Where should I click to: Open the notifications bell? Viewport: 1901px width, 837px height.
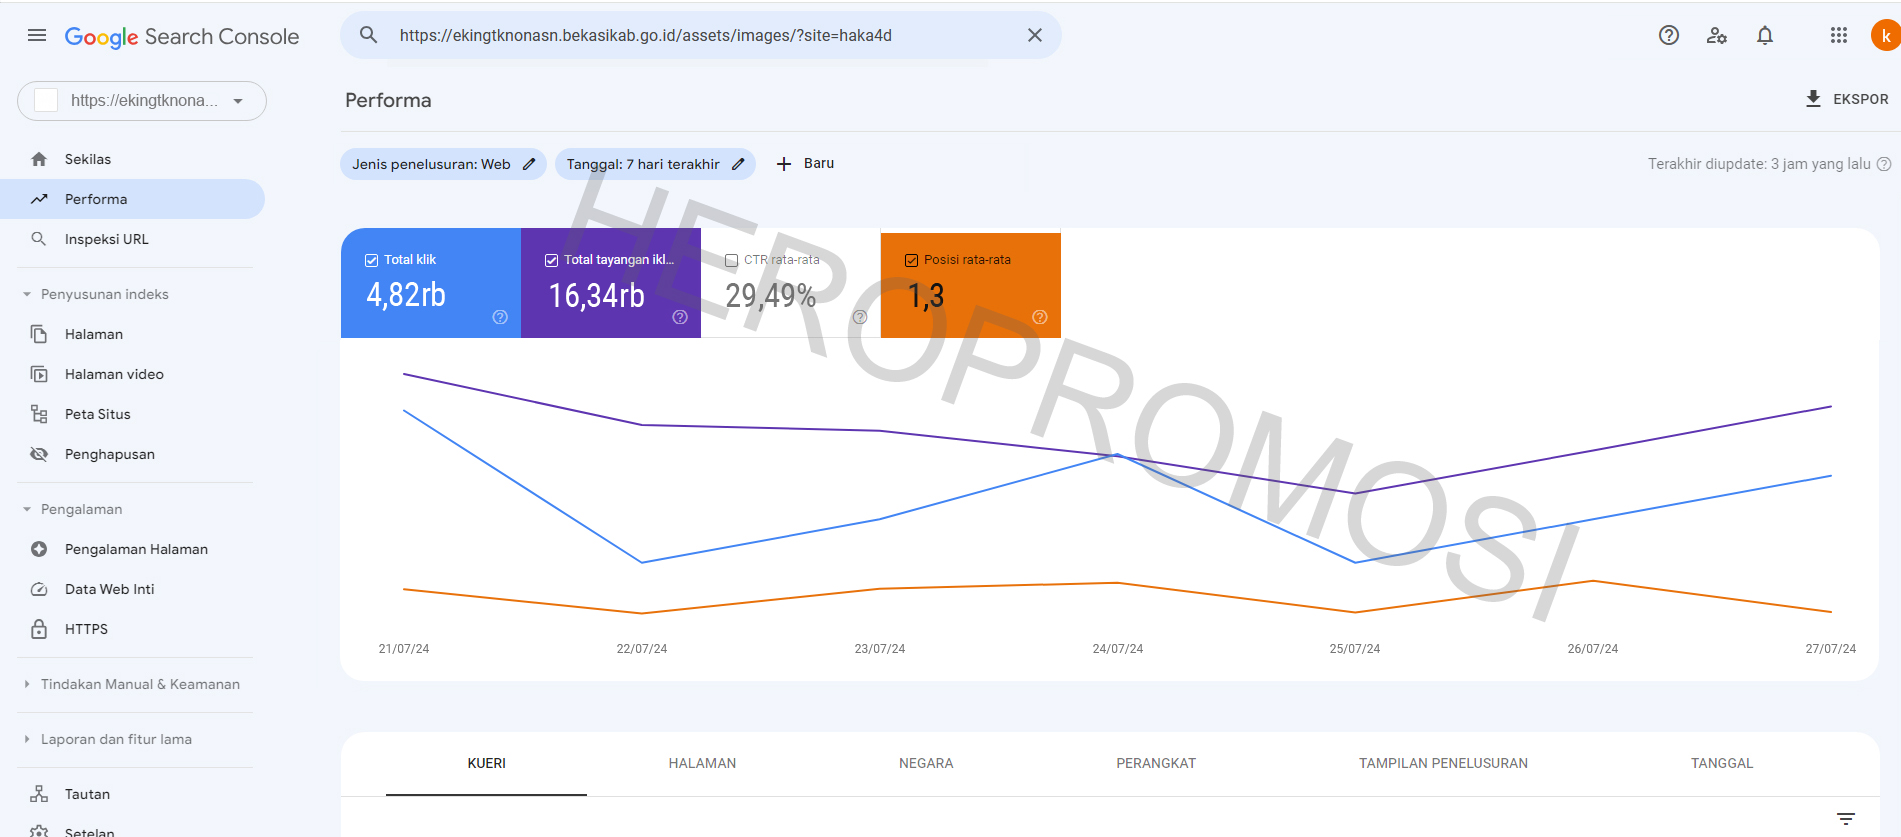pyautogui.click(x=1765, y=36)
